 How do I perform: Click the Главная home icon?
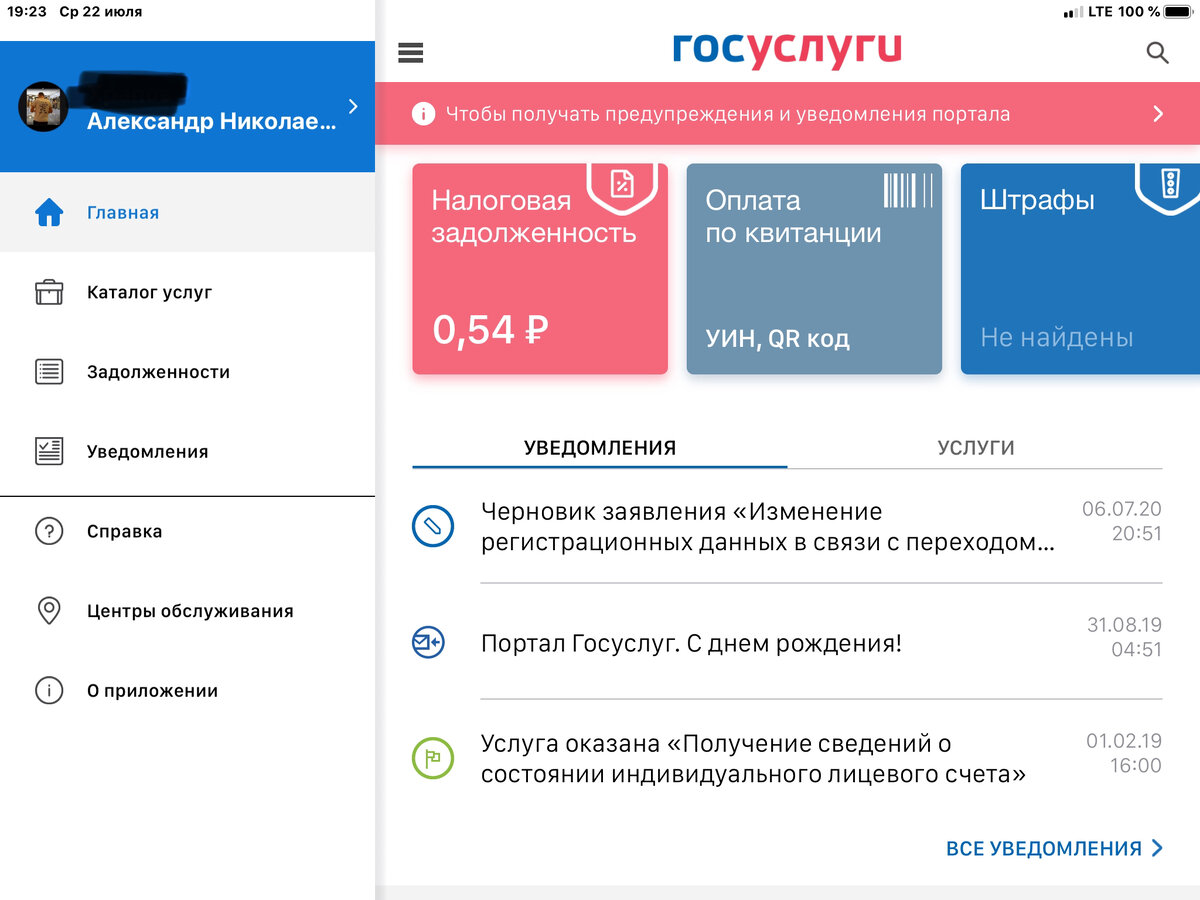49,213
